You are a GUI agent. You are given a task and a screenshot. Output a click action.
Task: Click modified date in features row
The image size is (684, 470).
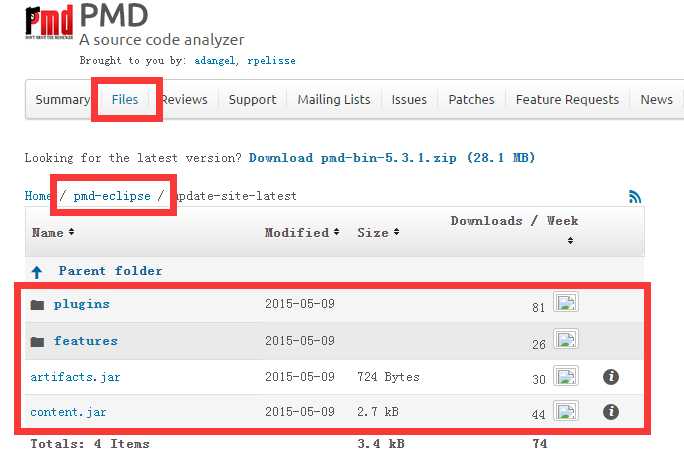300,341
